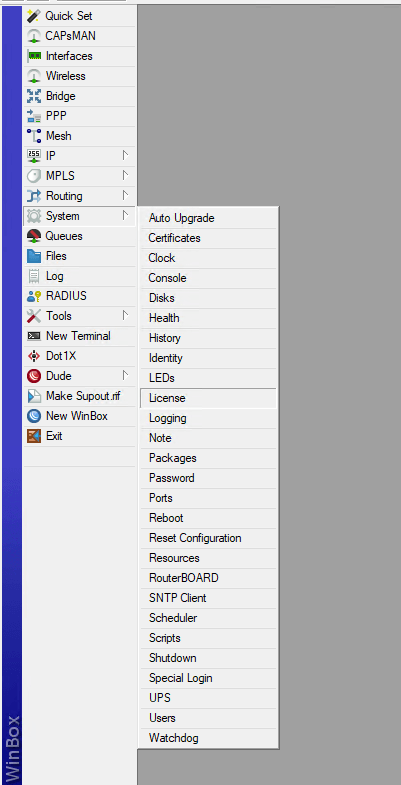This screenshot has height=785, width=401.
Task: Click the New Terminal console icon
Action: [34, 336]
